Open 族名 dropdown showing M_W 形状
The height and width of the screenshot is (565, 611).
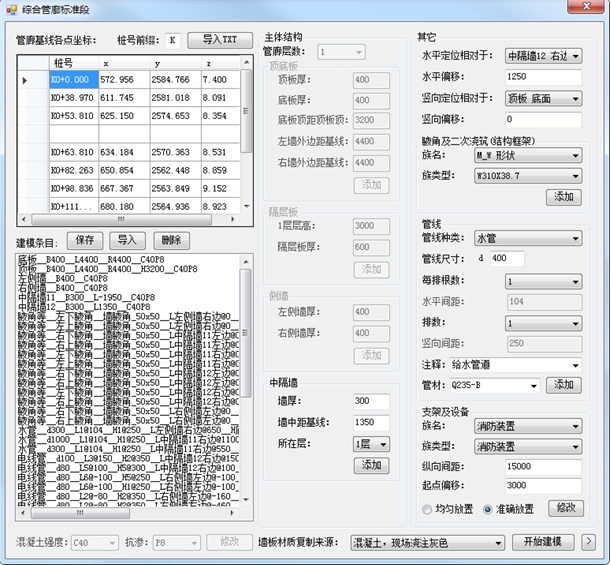pyautogui.click(x=528, y=155)
